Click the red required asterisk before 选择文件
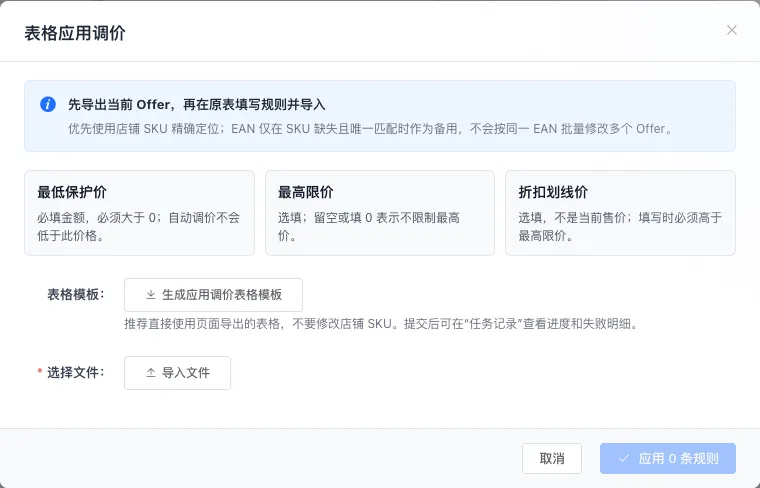This screenshot has width=760, height=488. point(40,372)
